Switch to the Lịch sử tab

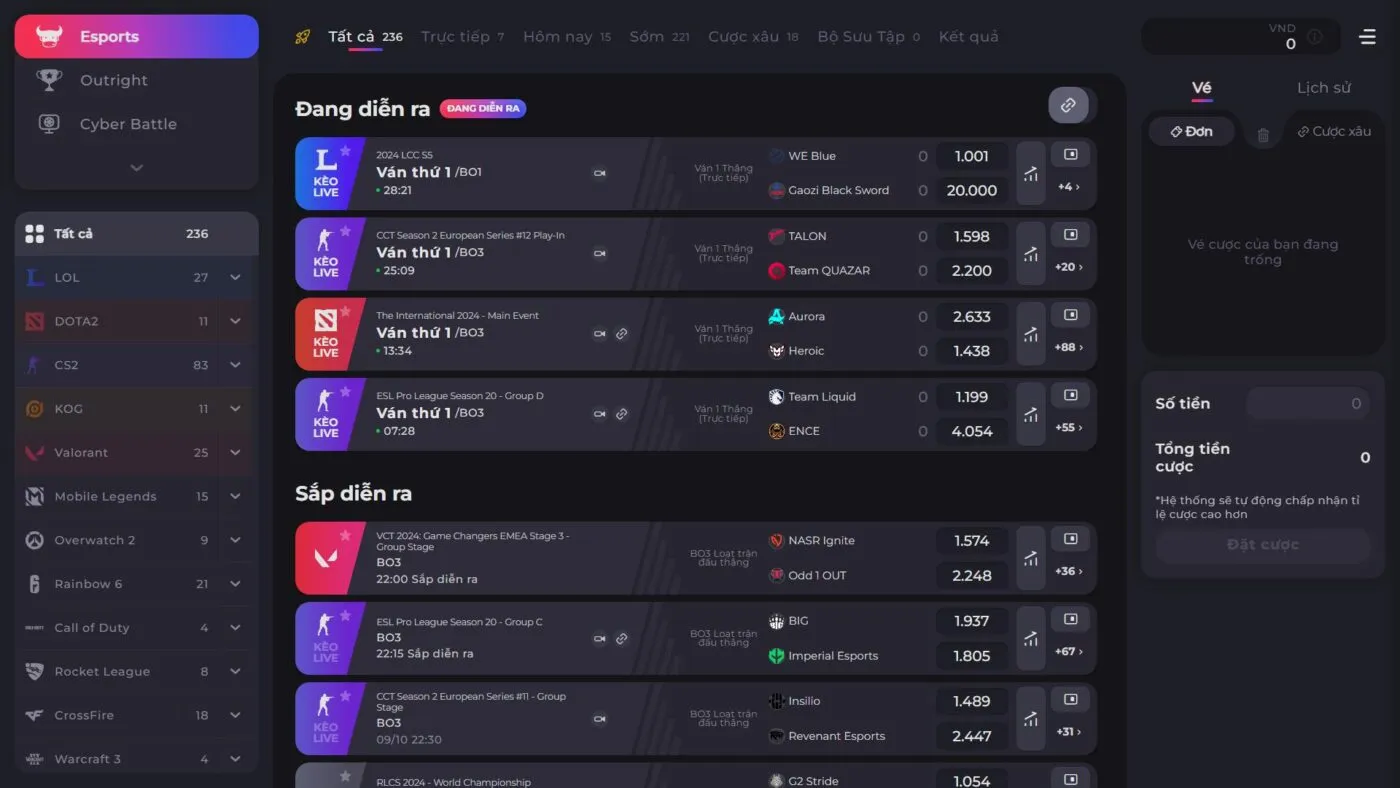coord(1323,88)
